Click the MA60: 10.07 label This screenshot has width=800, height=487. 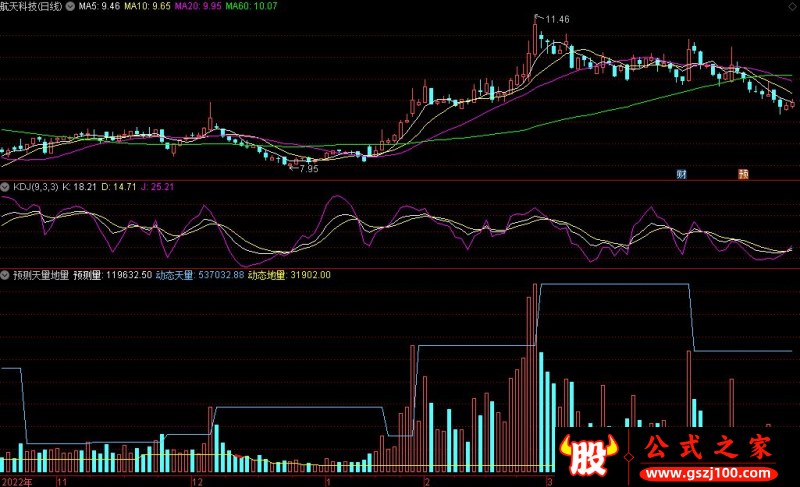252,7
